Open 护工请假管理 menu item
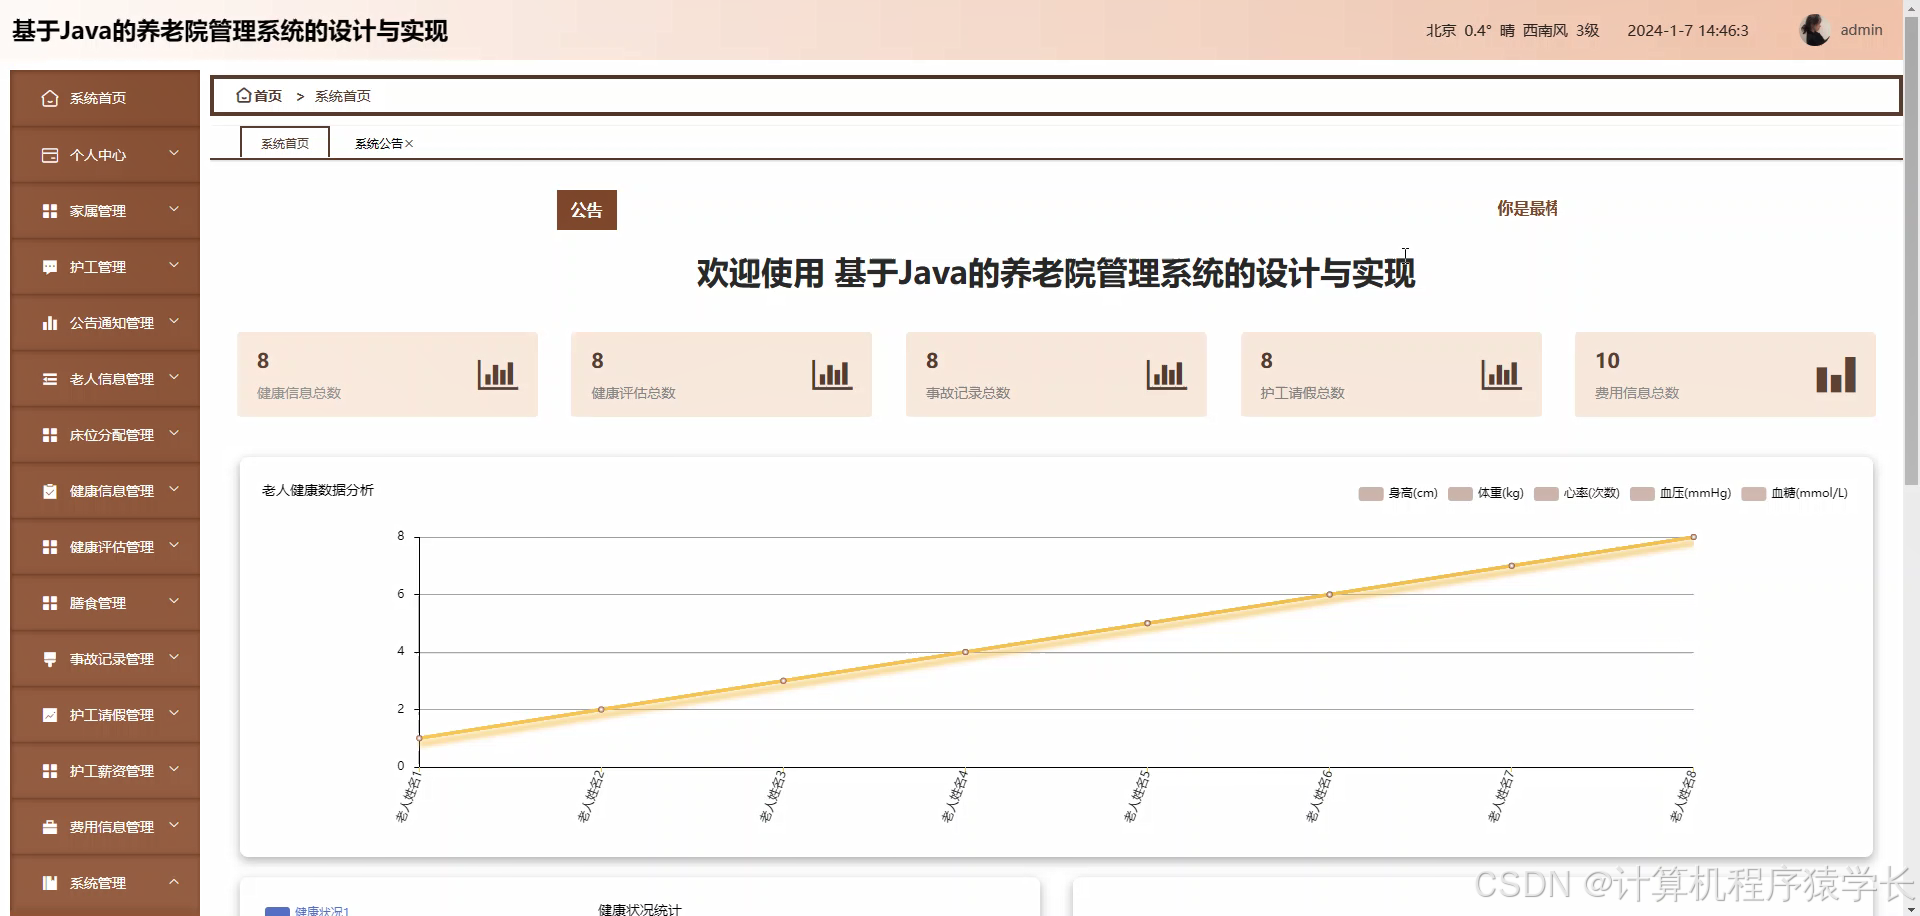Image resolution: width=1920 pixels, height=916 pixels. (105, 715)
